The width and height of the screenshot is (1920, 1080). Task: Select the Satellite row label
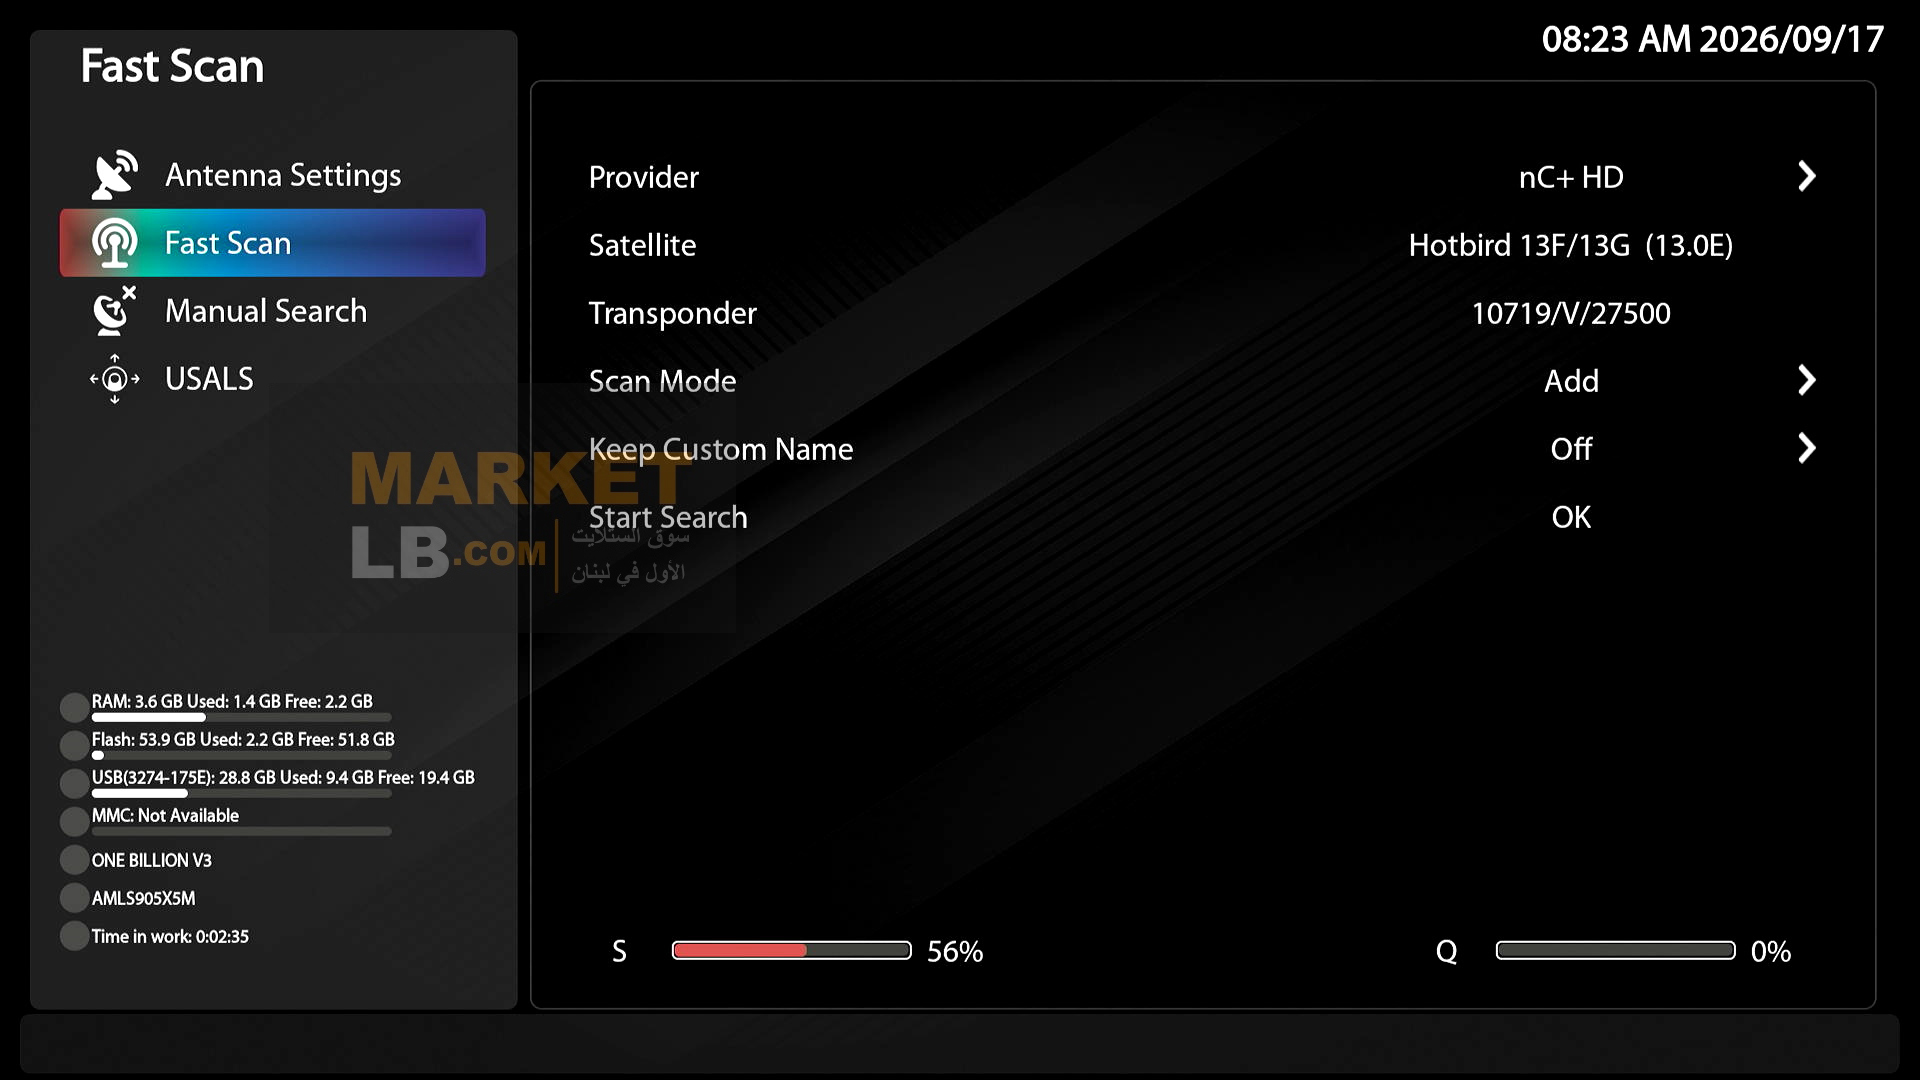coord(642,245)
